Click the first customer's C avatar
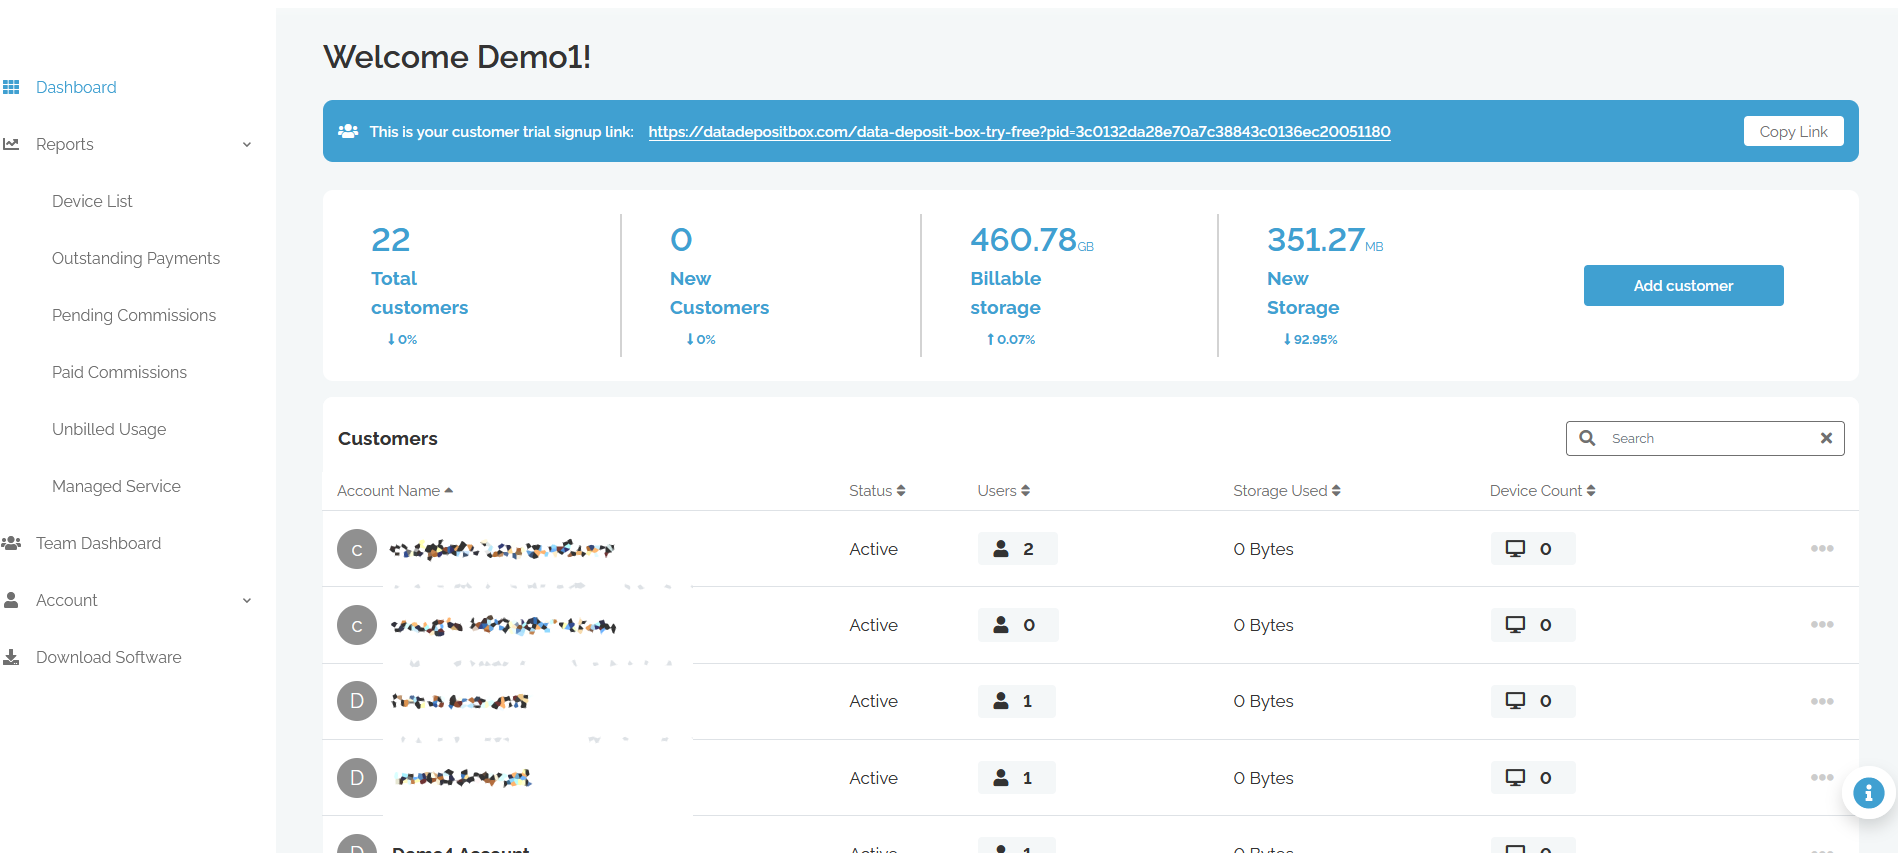This screenshot has height=853, width=1898. click(357, 549)
